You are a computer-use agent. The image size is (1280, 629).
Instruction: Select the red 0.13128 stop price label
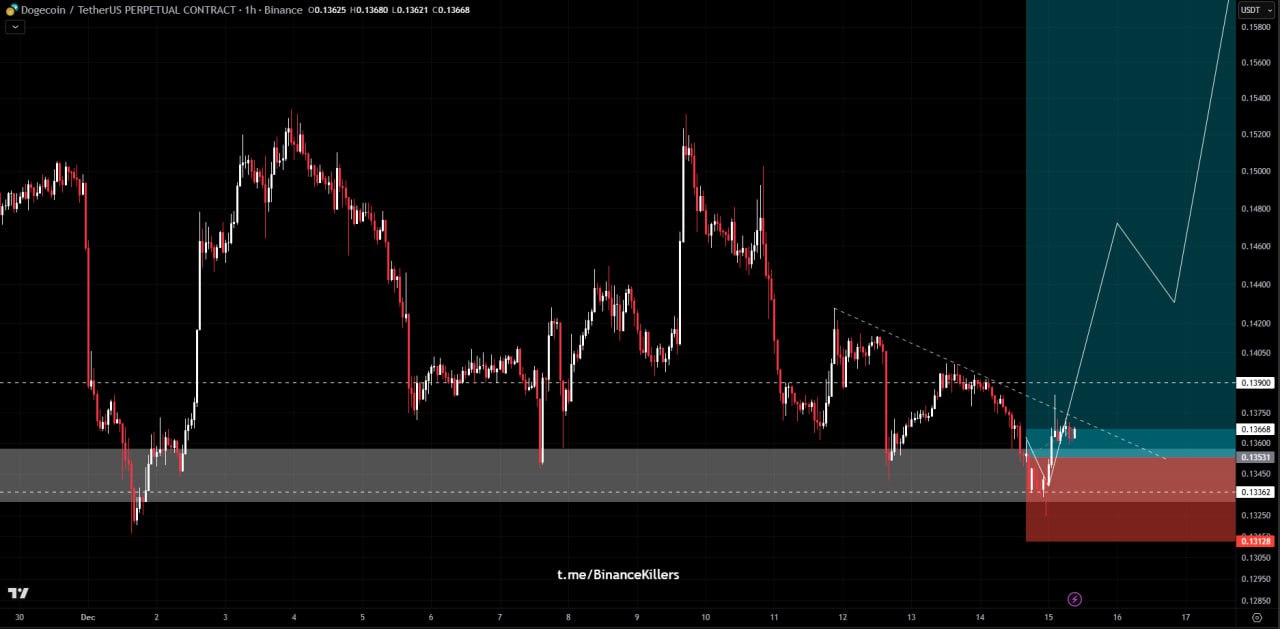[1256, 541]
